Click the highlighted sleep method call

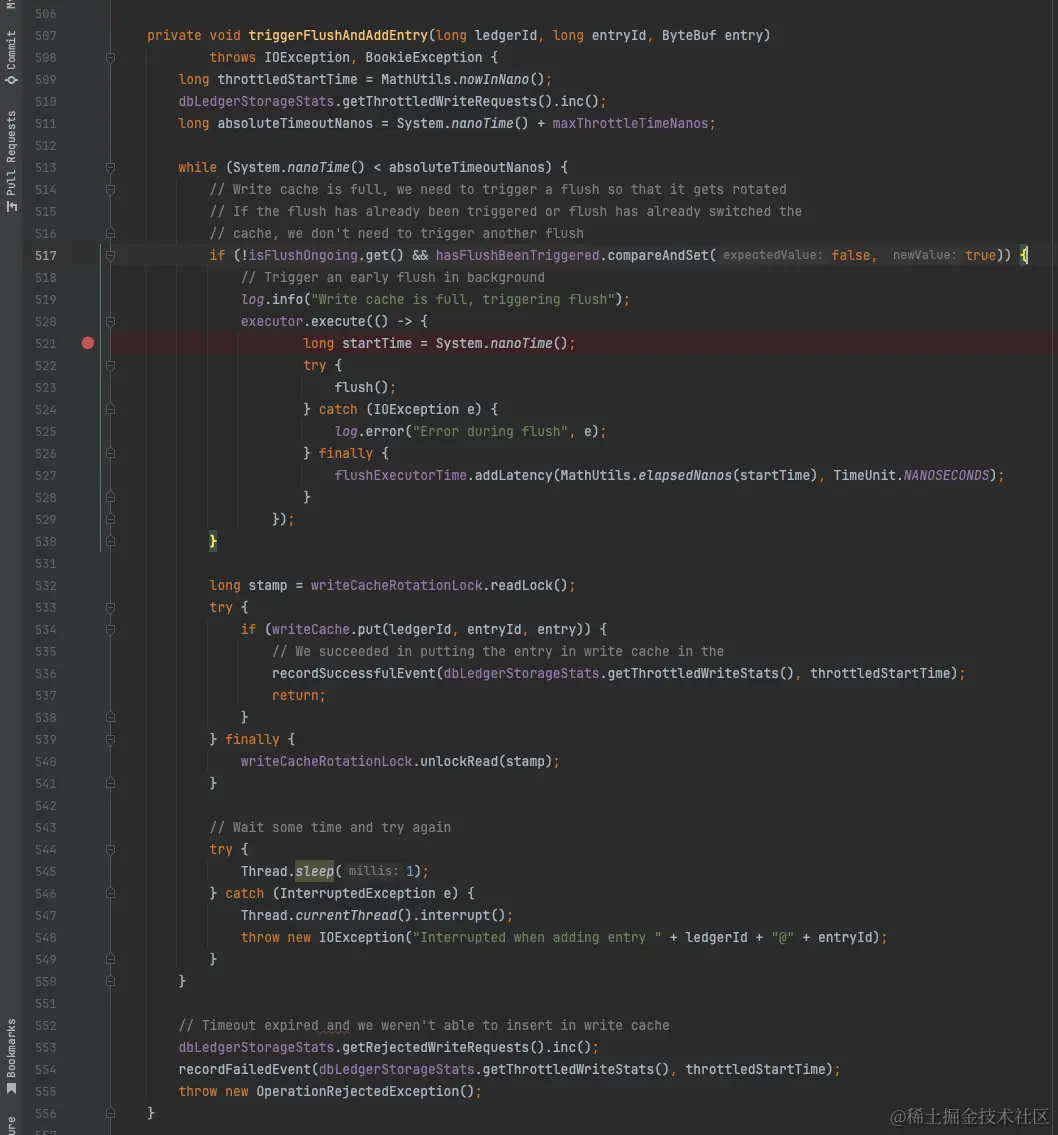[x=315, y=872]
